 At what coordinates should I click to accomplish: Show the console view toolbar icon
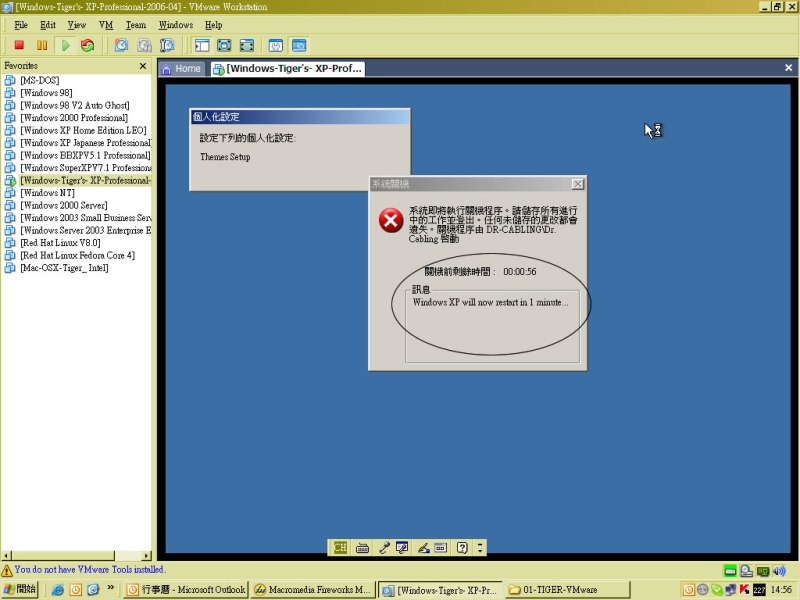(299, 45)
